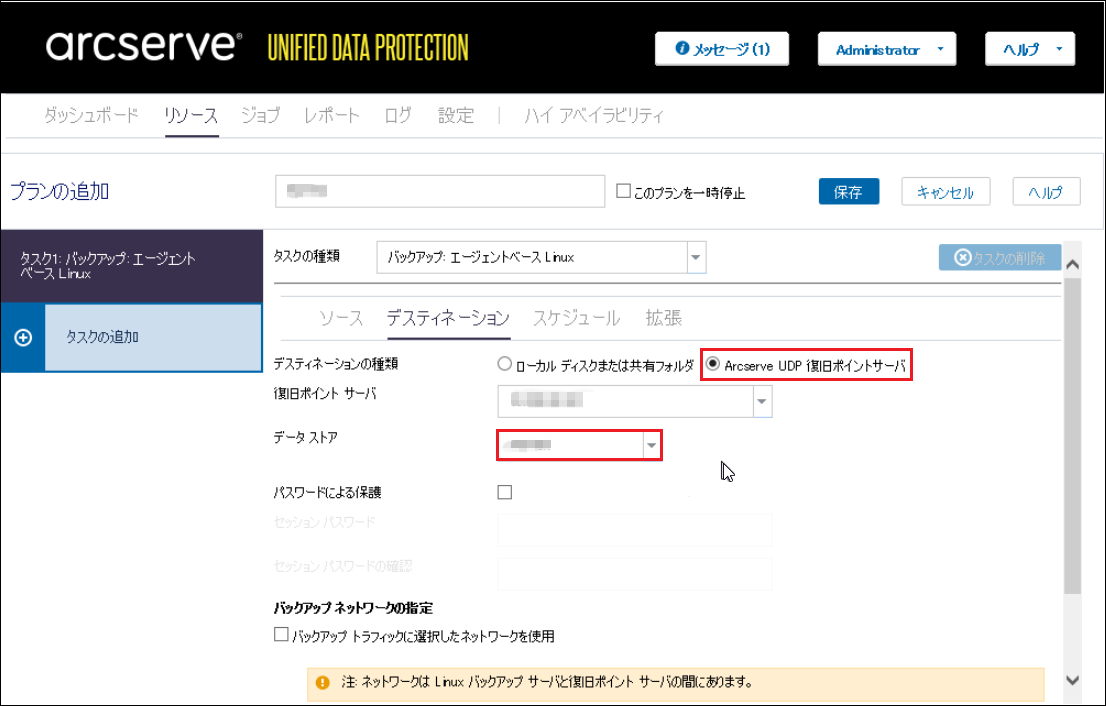Click the キャンセル button
This screenshot has width=1106, height=706.
tap(946, 192)
